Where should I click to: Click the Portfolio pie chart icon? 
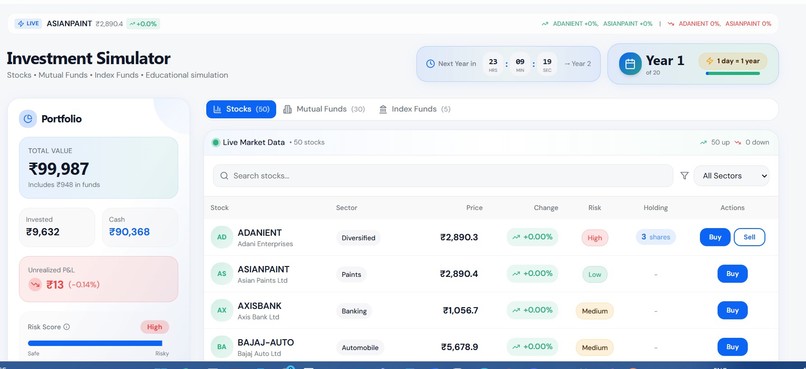28,119
